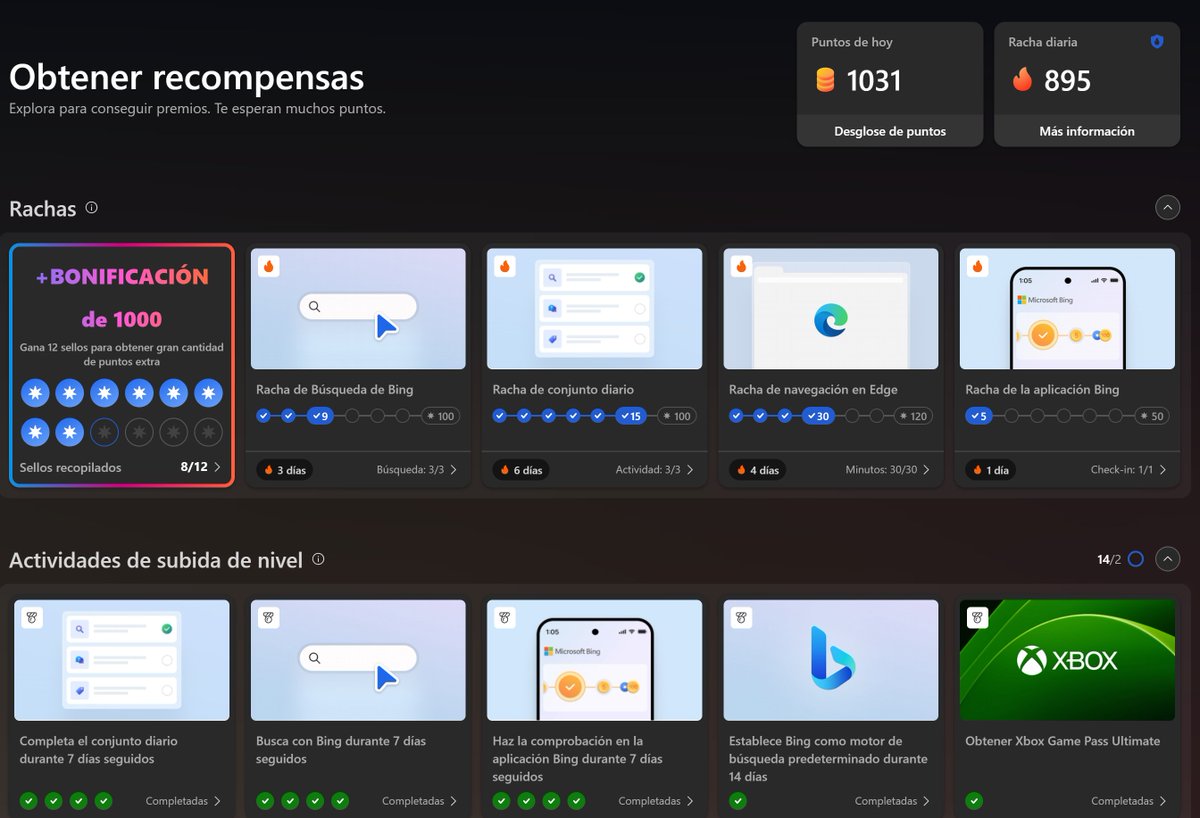
Task: Open the +Bonificación de 1000 card
Action: tap(122, 365)
